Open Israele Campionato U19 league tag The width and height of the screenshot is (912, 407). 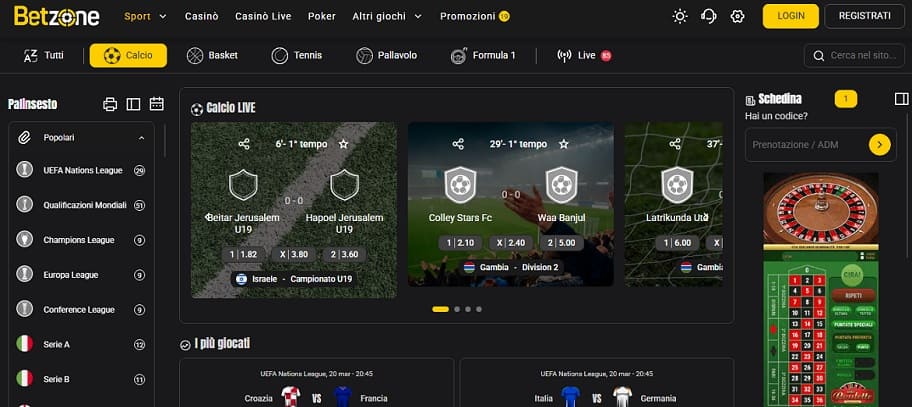[294, 279]
